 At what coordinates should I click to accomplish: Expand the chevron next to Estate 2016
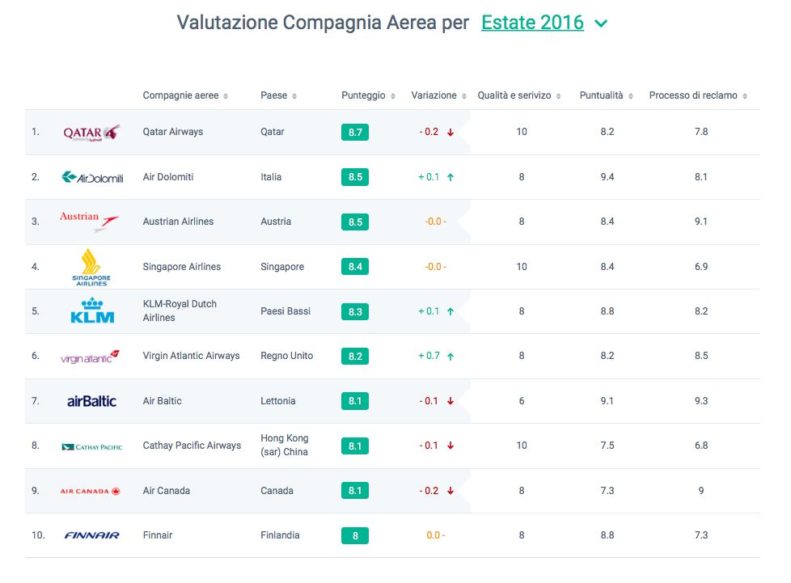click(x=601, y=24)
